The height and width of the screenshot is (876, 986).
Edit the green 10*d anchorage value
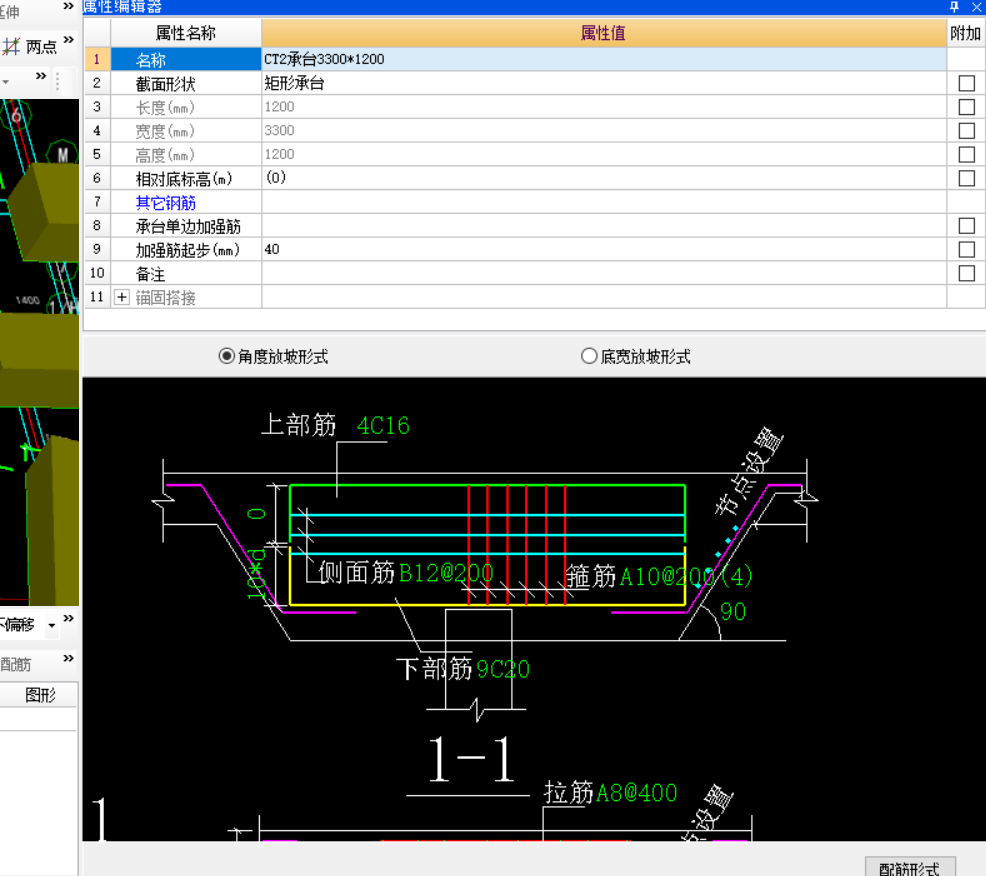tap(256, 573)
